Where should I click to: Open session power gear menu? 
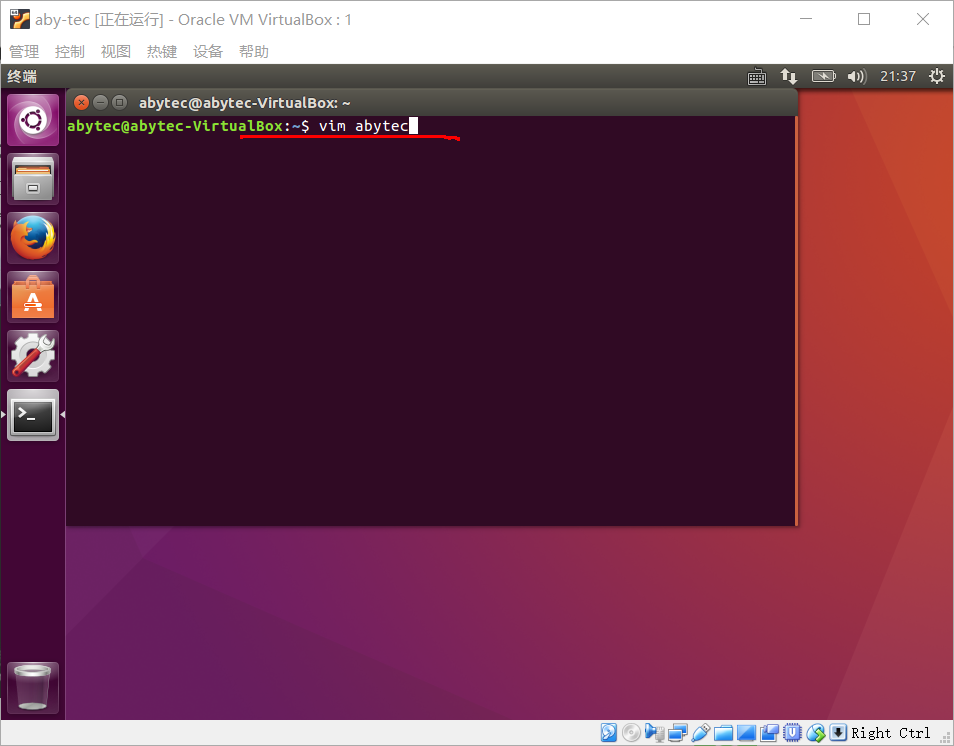pyautogui.click(x=936, y=77)
